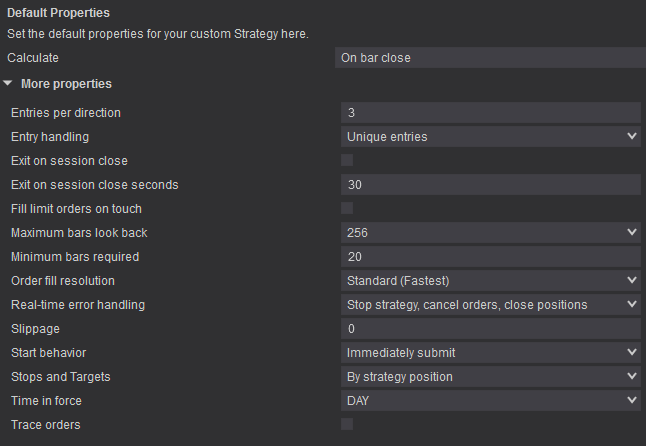Viewport: 646px width, 446px height.
Task: Open Time in force dropdown
Action: (490, 400)
